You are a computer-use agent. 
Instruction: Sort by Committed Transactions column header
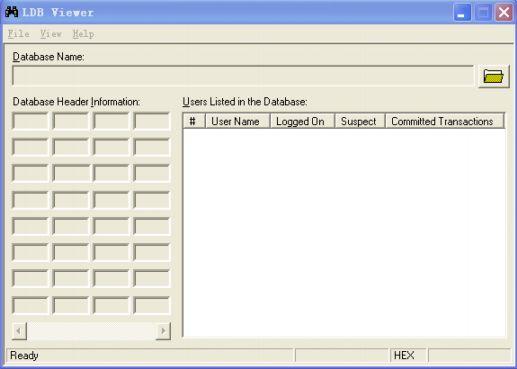click(445, 121)
